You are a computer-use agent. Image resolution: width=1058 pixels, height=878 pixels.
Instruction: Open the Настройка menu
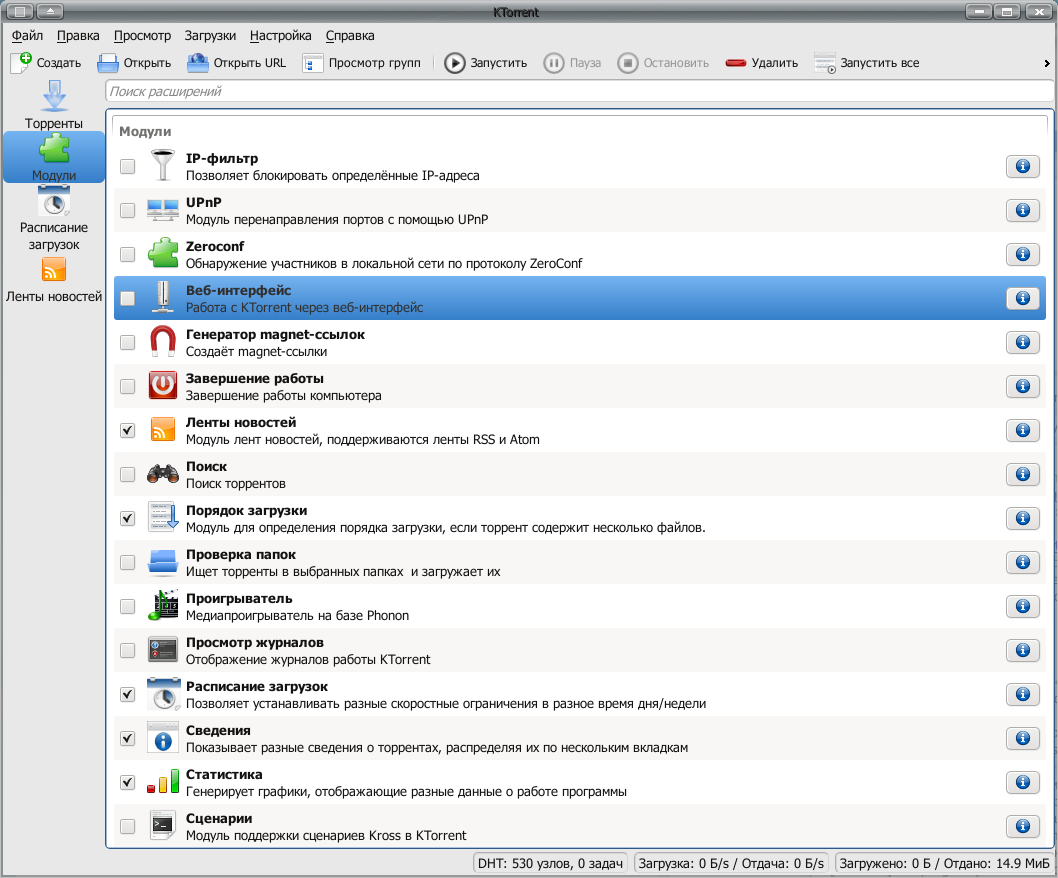tap(280, 36)
